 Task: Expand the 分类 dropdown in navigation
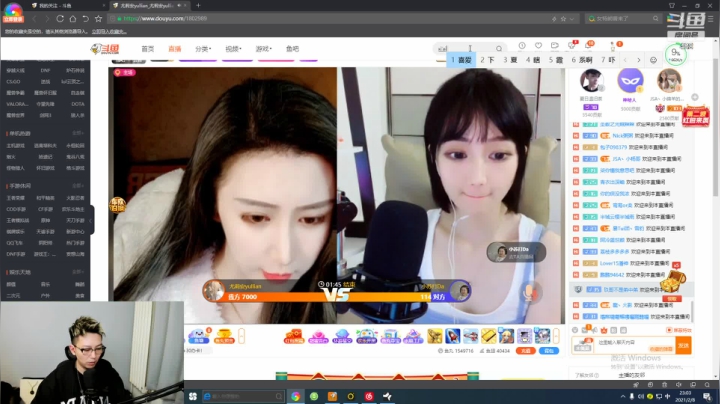point(203,49)
